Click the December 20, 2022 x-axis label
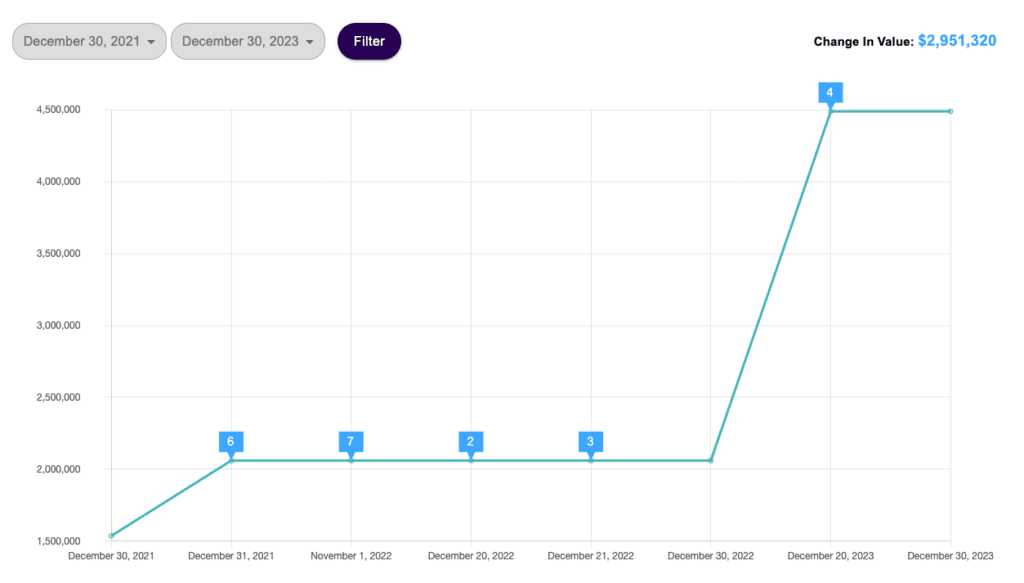Image resolution: width=1024 pixels, height=583 pixels. click(471, 556)
